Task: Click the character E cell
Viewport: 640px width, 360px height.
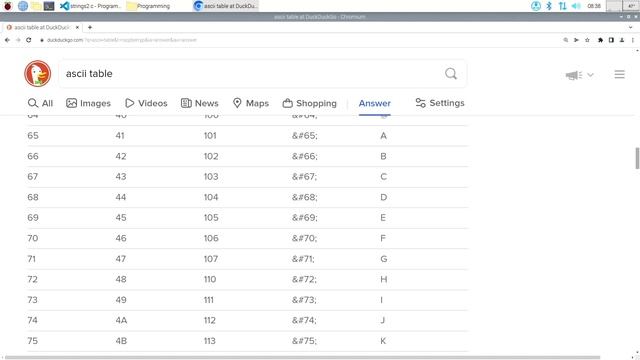Action: pyautogui.click(x=383, y=218)
